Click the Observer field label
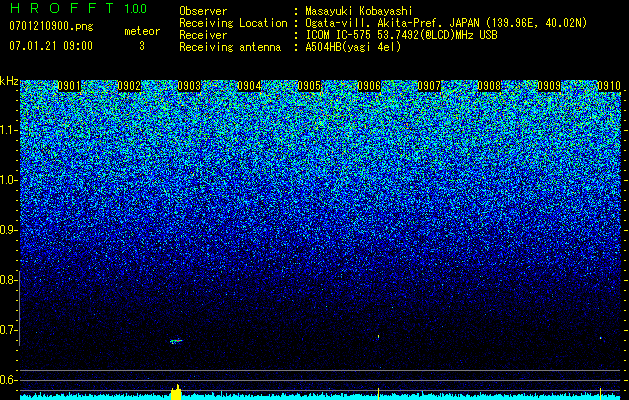 click(203, 11)
